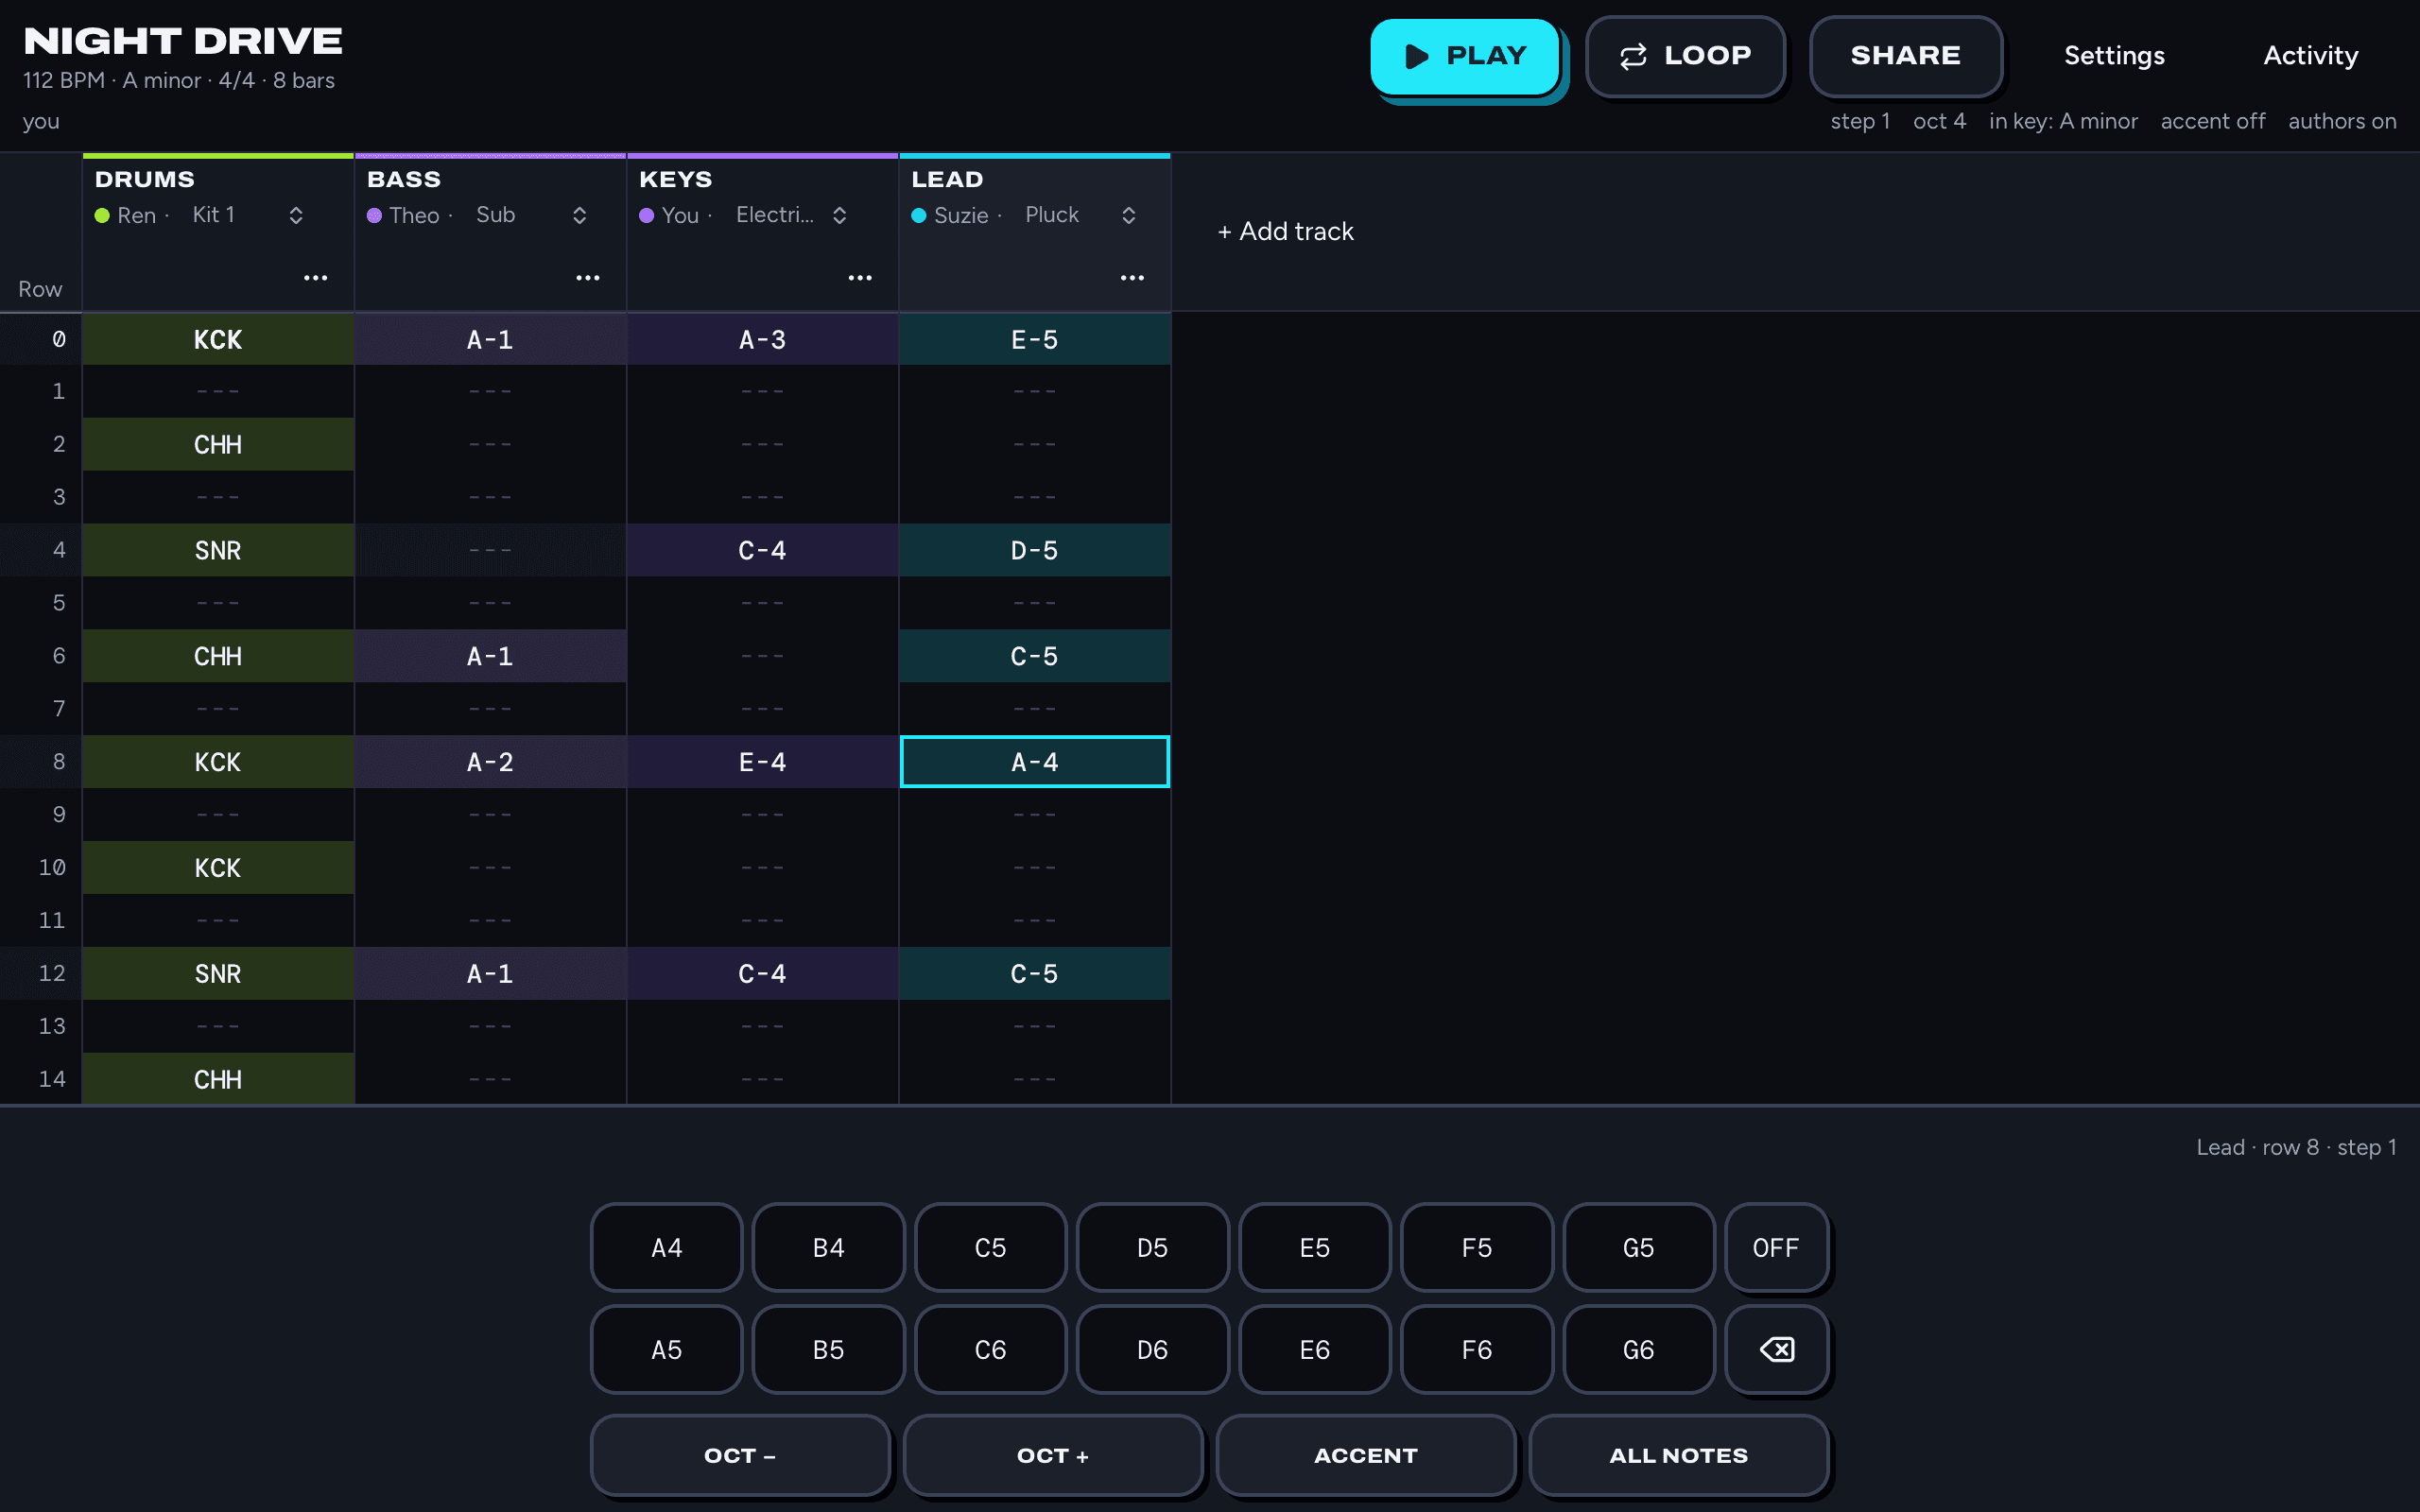This screenshot has height=1512, width=2420.
Task: Select Keys C-4 cell in row 12
Action: point(762,973)
